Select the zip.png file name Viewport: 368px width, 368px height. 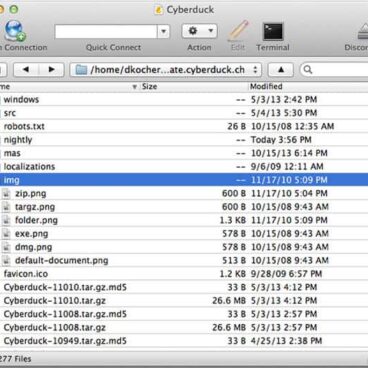click(x=31, y=194)
